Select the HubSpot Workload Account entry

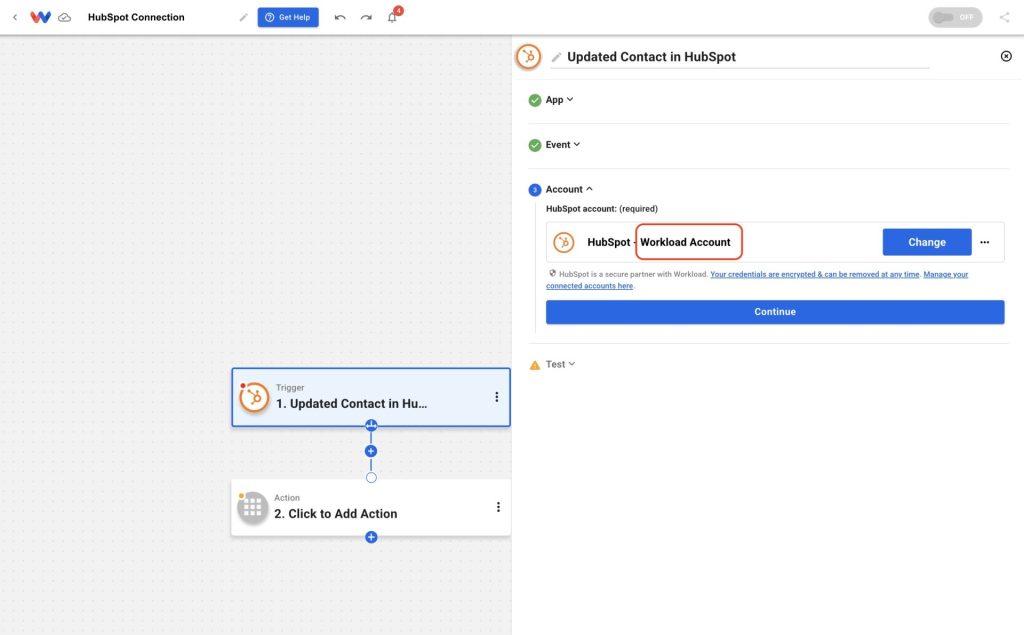tap(775, 242)
